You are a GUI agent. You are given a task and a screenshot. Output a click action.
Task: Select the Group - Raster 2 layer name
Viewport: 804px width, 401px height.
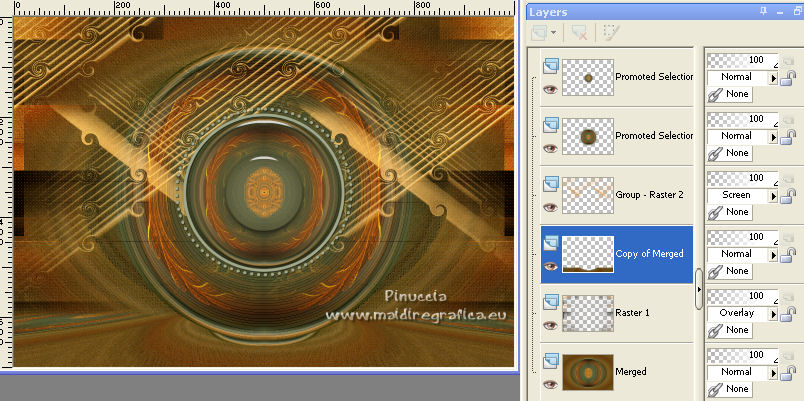point(650,195)
